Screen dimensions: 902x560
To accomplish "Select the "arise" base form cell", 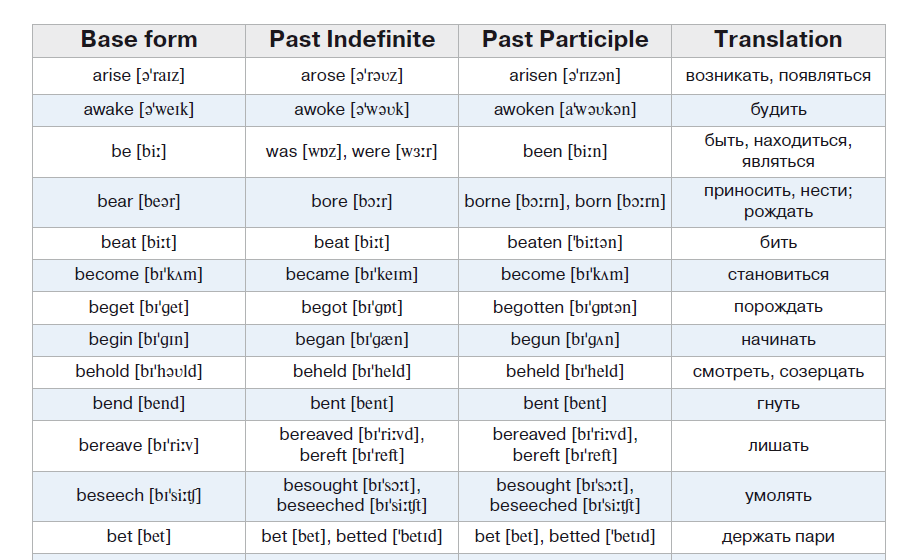I will pos(139,76).
